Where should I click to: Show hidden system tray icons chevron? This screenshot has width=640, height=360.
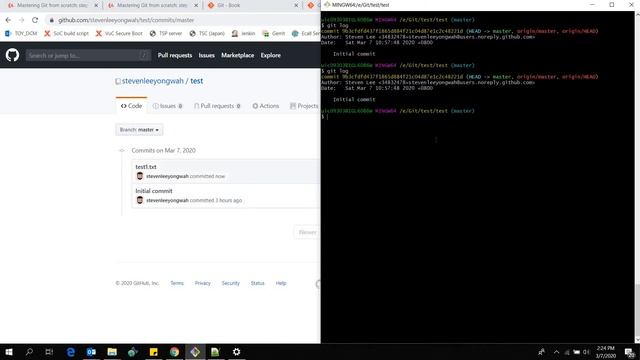click(556, 352)
